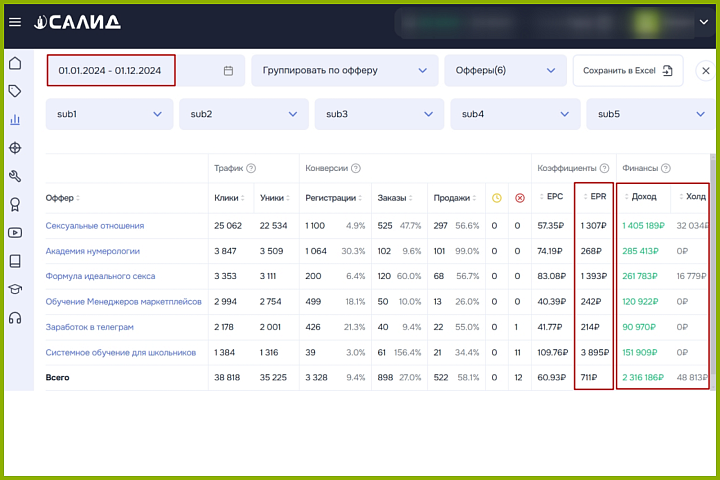Open the sub1 filter dropdown

(108, 114)
